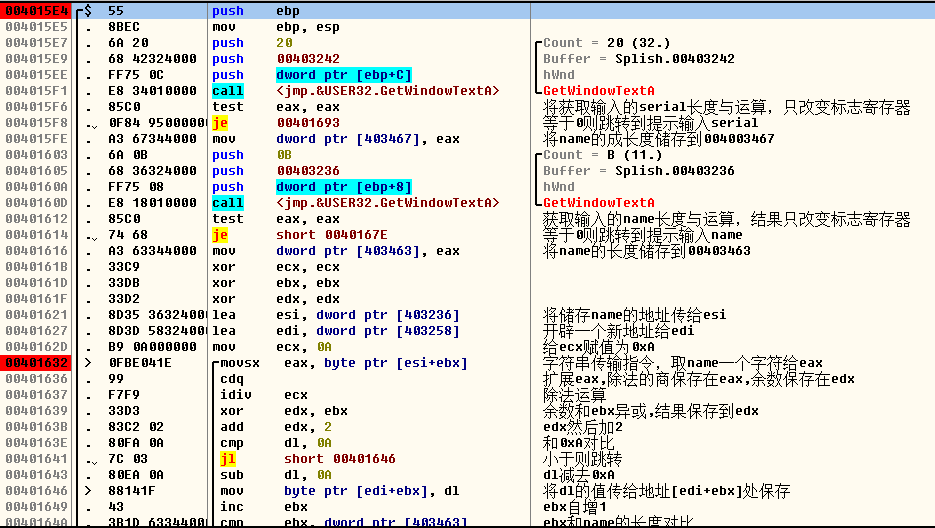
Task: Click 'mov byte ptr [edi+ebx], dl' instruction
Action: point(340,491)
